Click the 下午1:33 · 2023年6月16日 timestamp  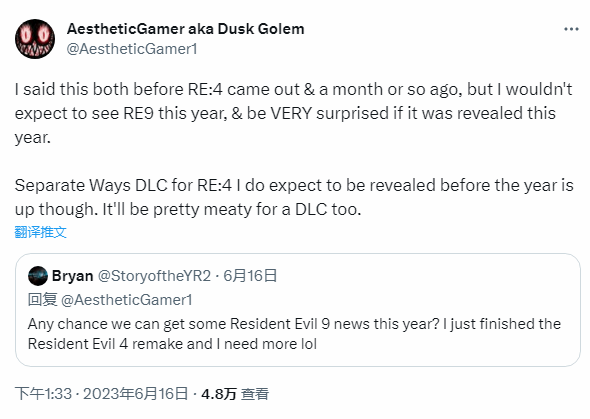101,394
